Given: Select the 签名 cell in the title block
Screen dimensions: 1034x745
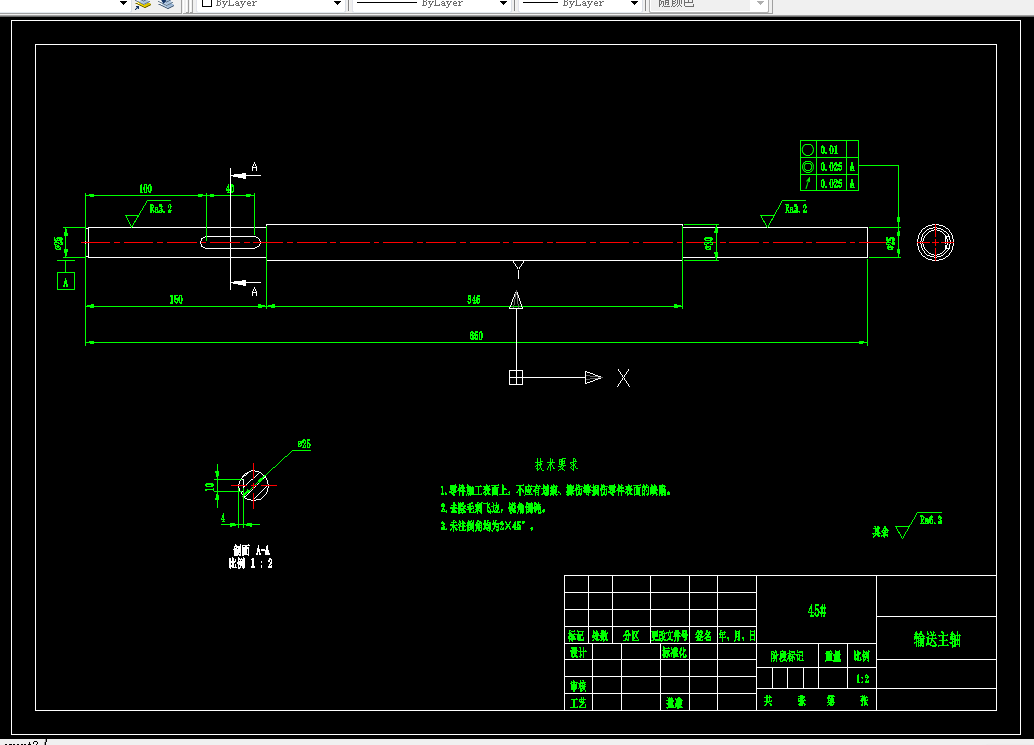Looking at the screenshot, I should 704,636.
